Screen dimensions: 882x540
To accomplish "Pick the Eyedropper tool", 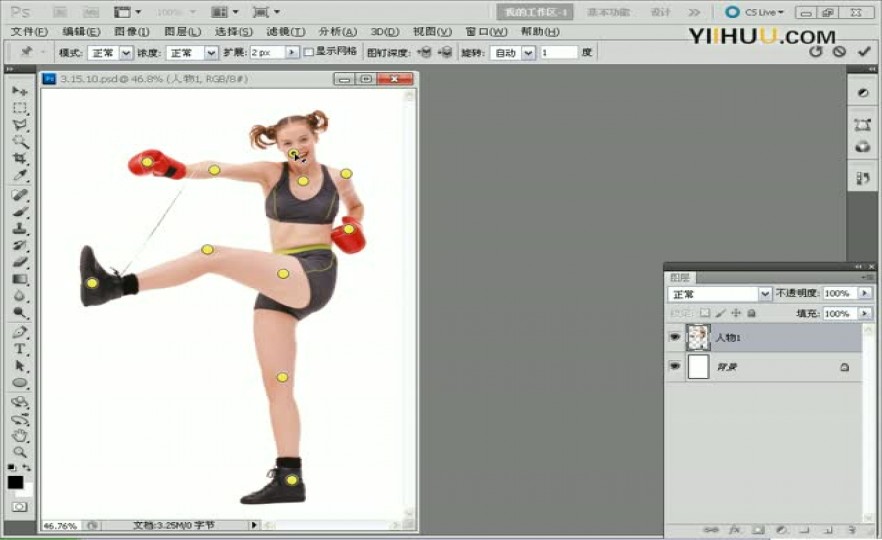I will [x=20, y=176].
